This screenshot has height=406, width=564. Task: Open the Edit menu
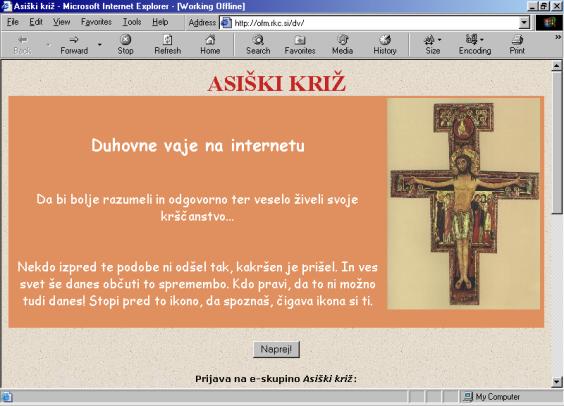[36, 22]
